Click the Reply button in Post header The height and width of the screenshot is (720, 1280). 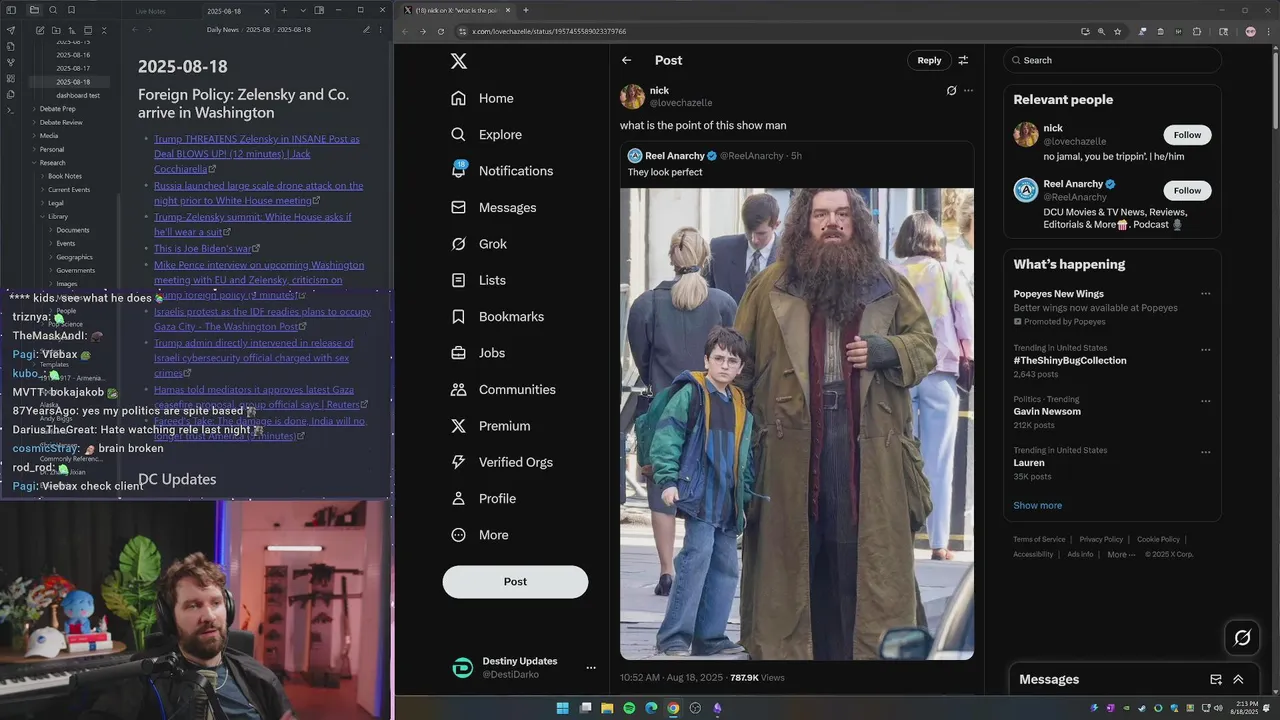[x=929, y=60]
